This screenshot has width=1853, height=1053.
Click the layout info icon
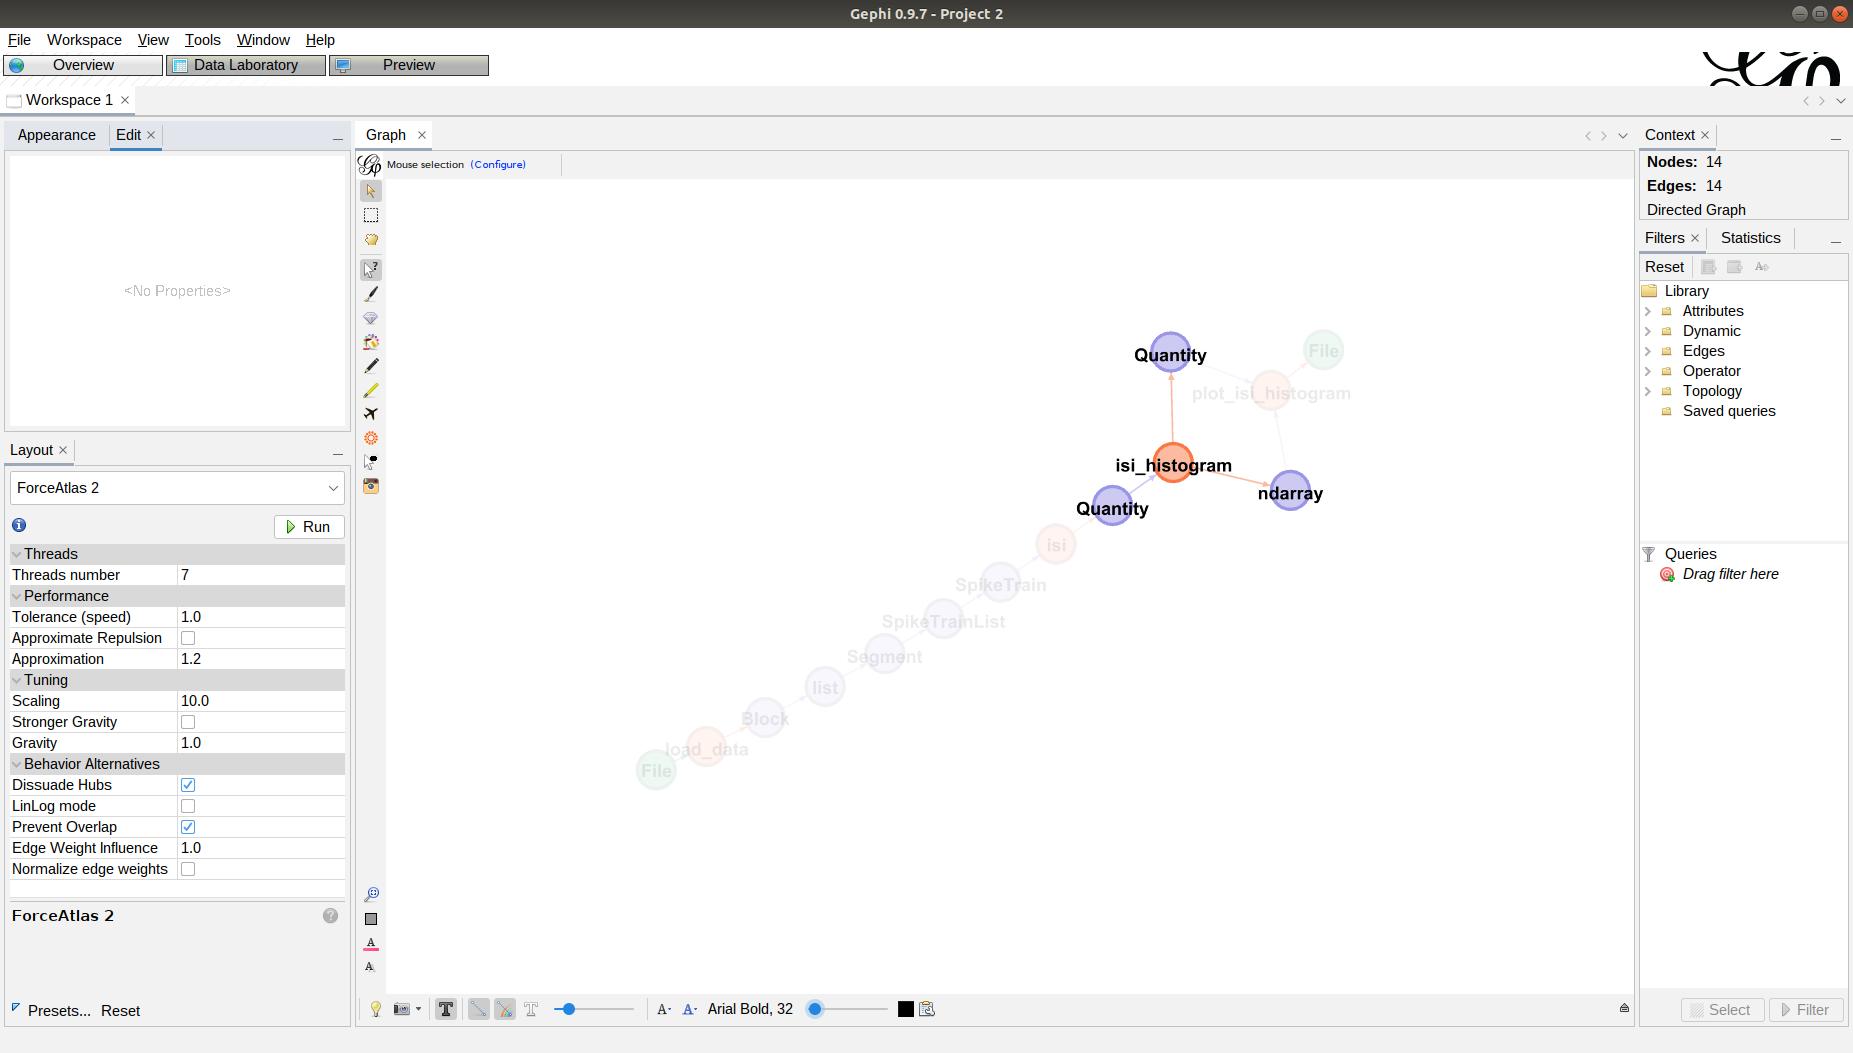[x=19, y=525]
